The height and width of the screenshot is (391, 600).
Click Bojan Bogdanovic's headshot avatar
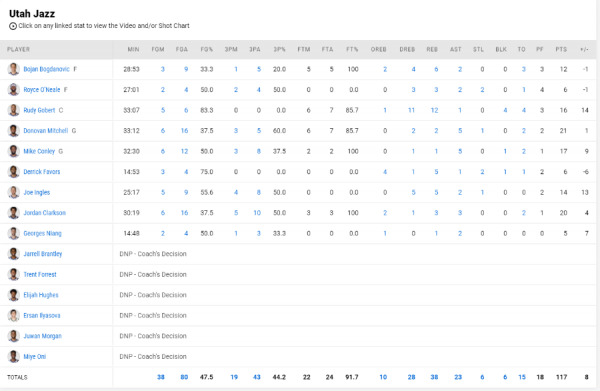click(13, 69)
